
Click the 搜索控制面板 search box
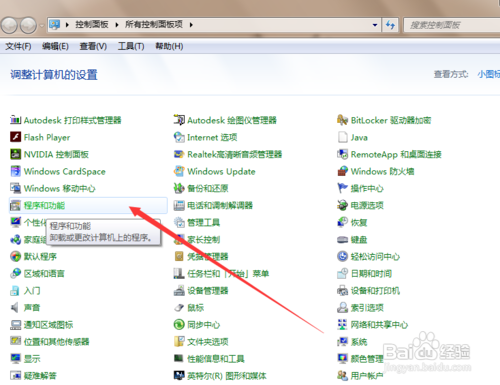pos(452,25)
